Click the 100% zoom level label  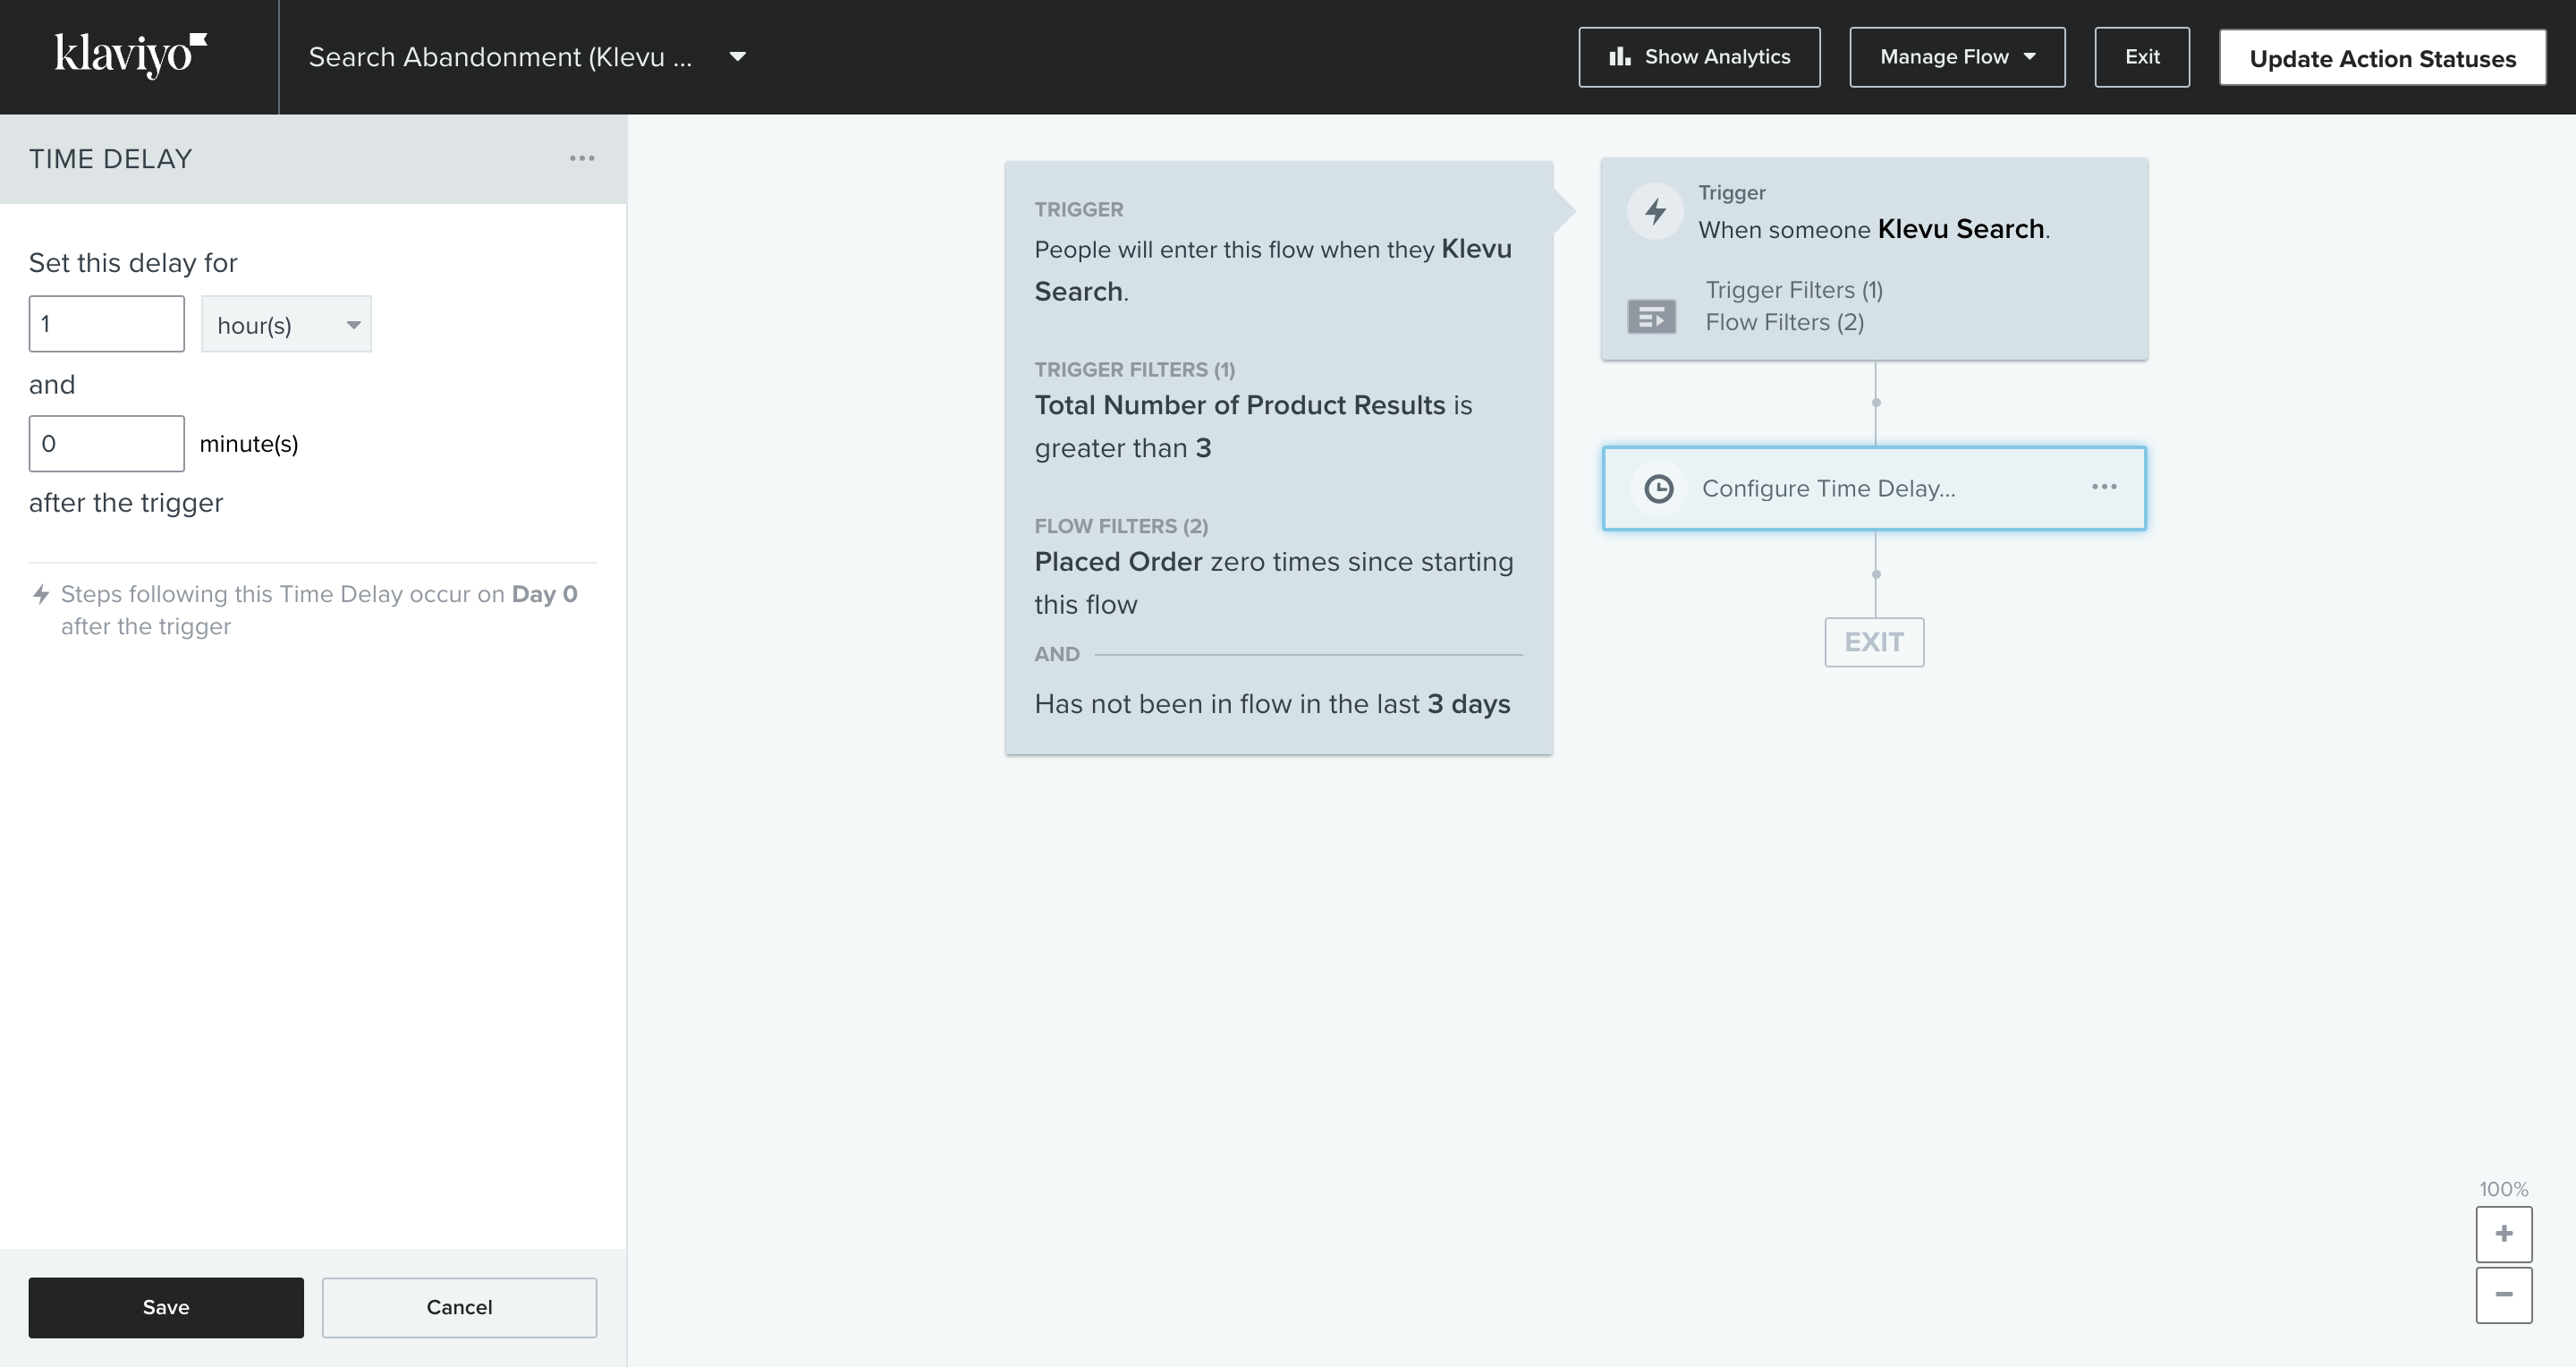pos(2503,1189)
